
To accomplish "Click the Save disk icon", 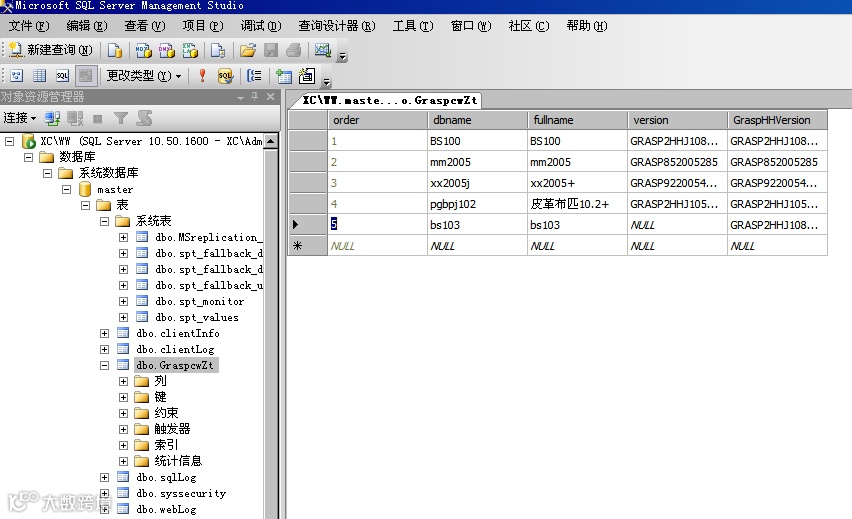I will click(271, 51).
